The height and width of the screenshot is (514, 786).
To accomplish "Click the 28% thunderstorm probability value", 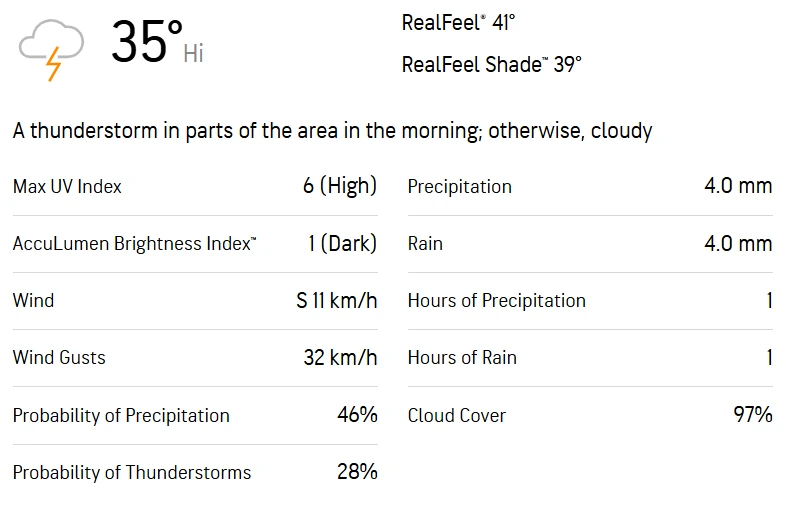I will click(357, 471).
